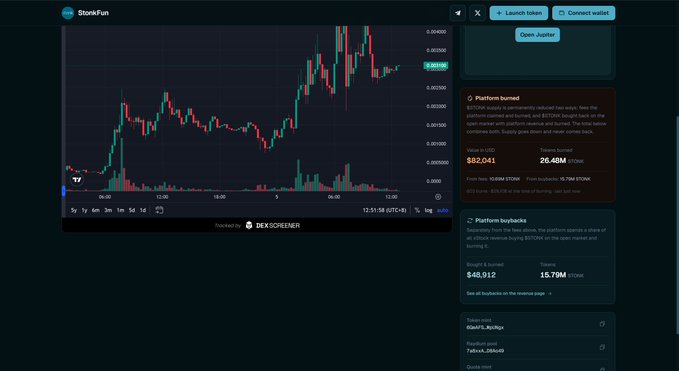Click the Platform buybacks refresh icon

(469, 220)
